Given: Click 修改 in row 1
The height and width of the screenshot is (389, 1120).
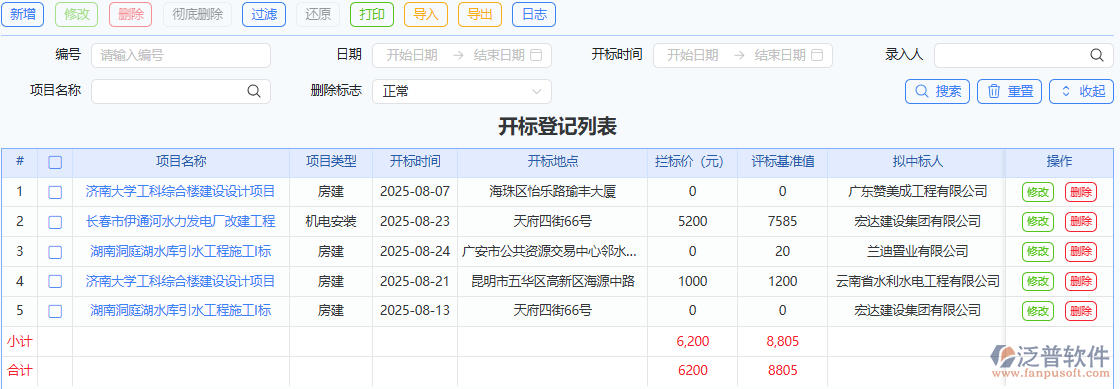Looking at the screenshot, I should (x=1038, y=192).
